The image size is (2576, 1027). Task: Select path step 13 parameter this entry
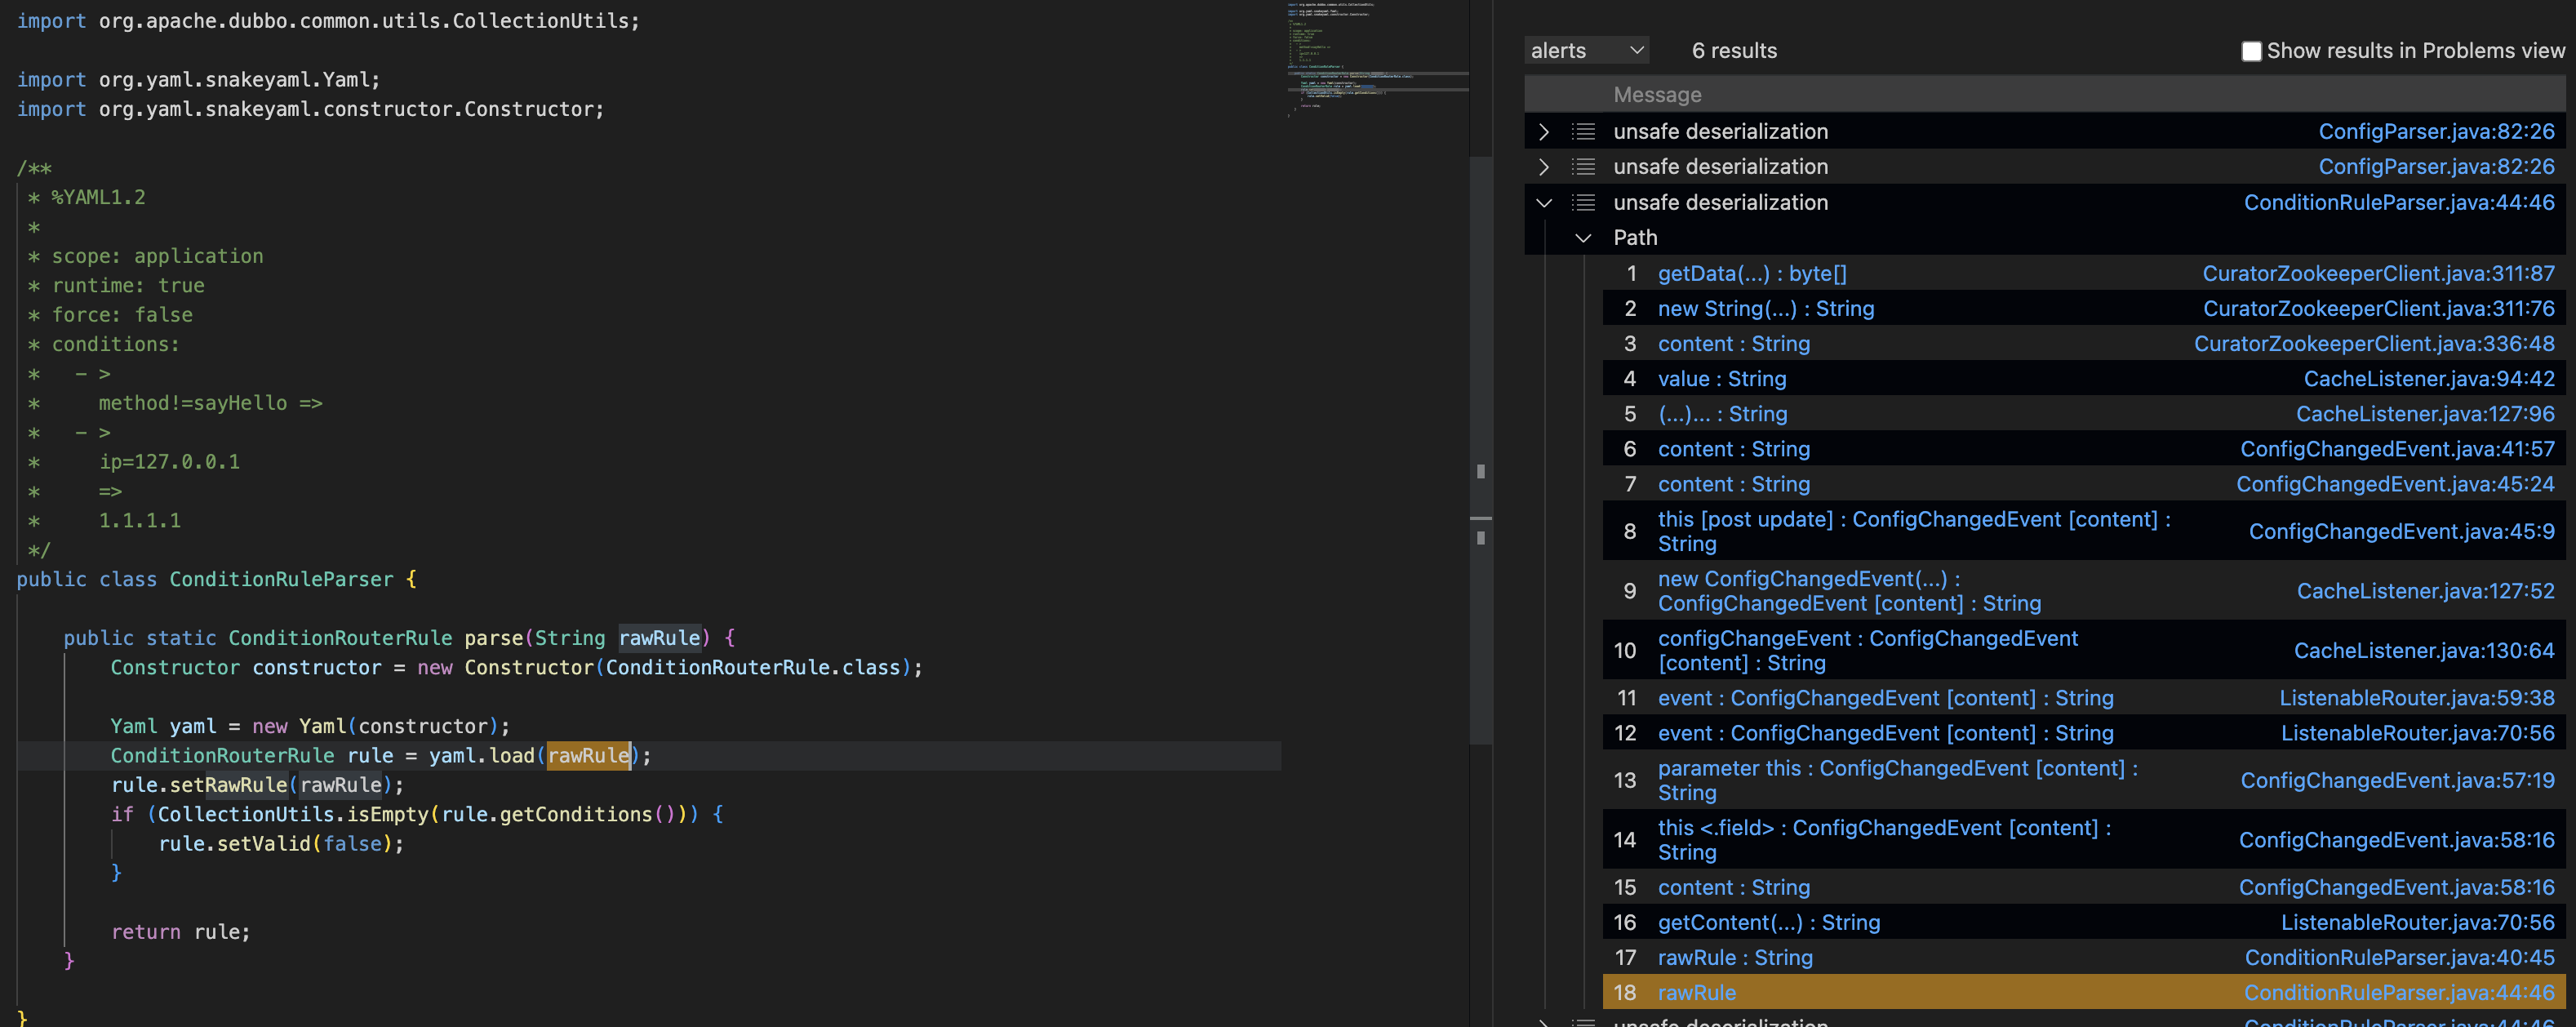pos(1897,780)
